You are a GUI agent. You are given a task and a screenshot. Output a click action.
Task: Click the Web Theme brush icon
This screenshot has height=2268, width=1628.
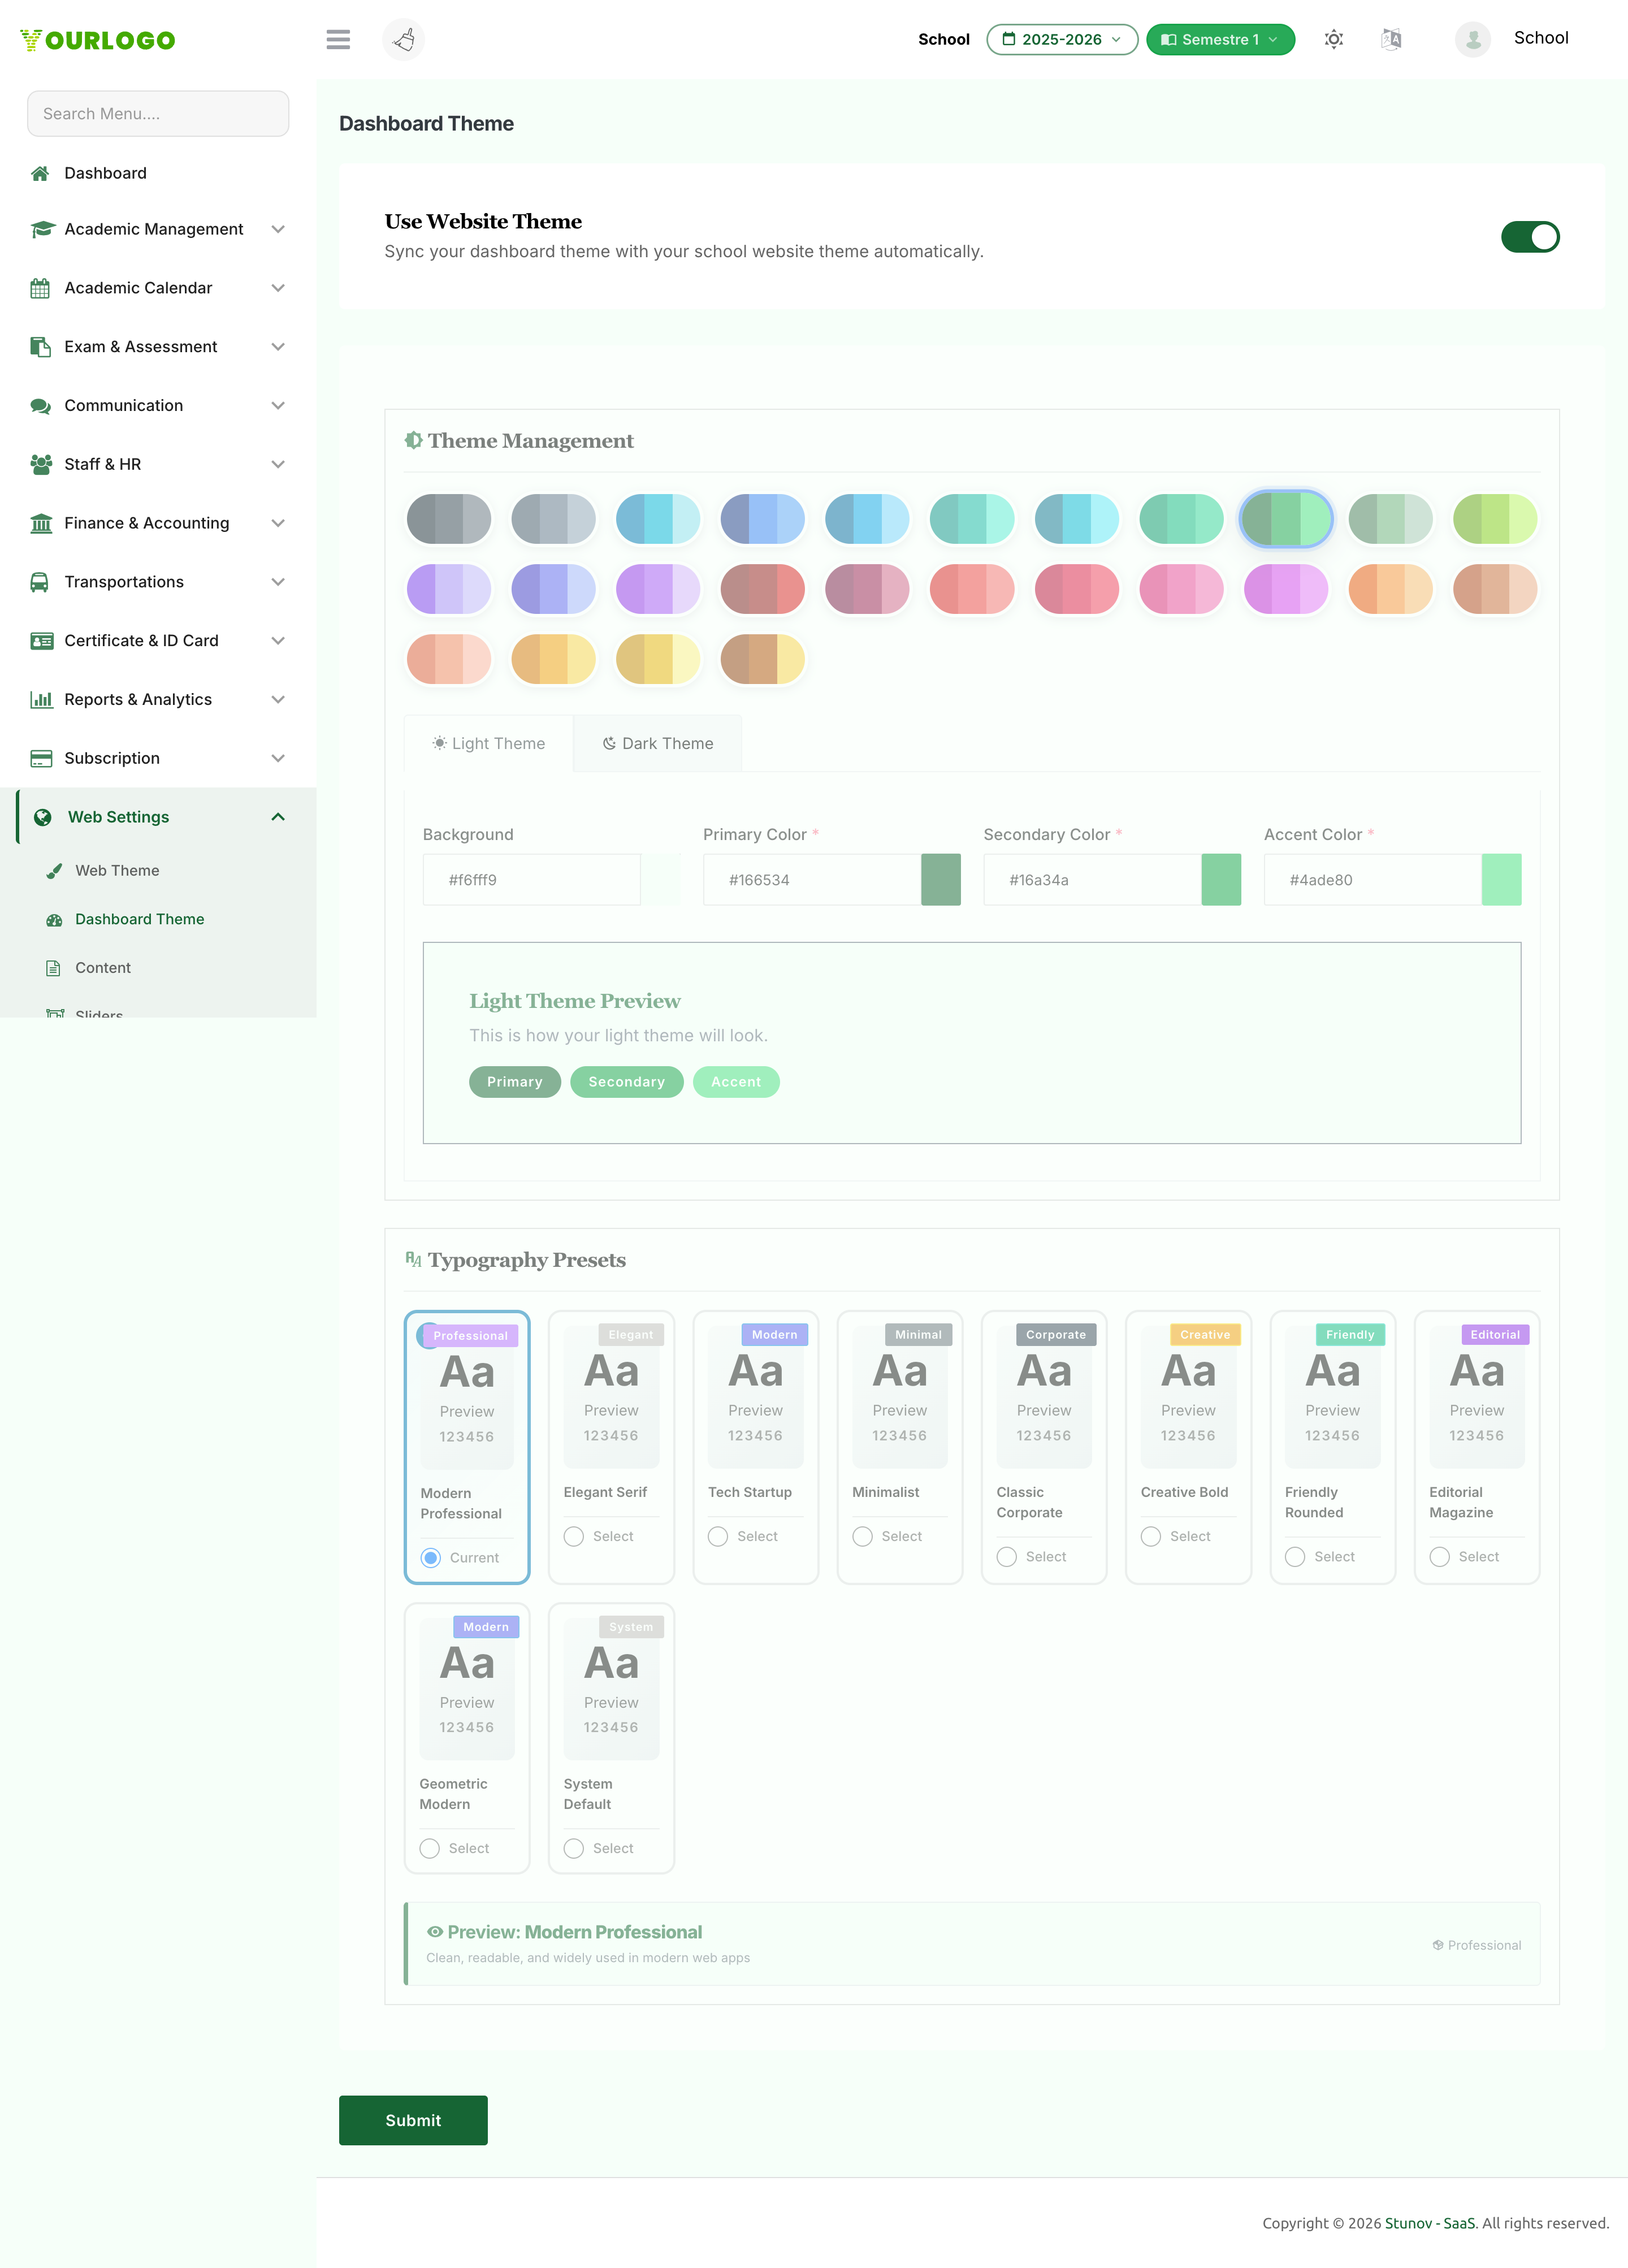click(x=54, y=870)
